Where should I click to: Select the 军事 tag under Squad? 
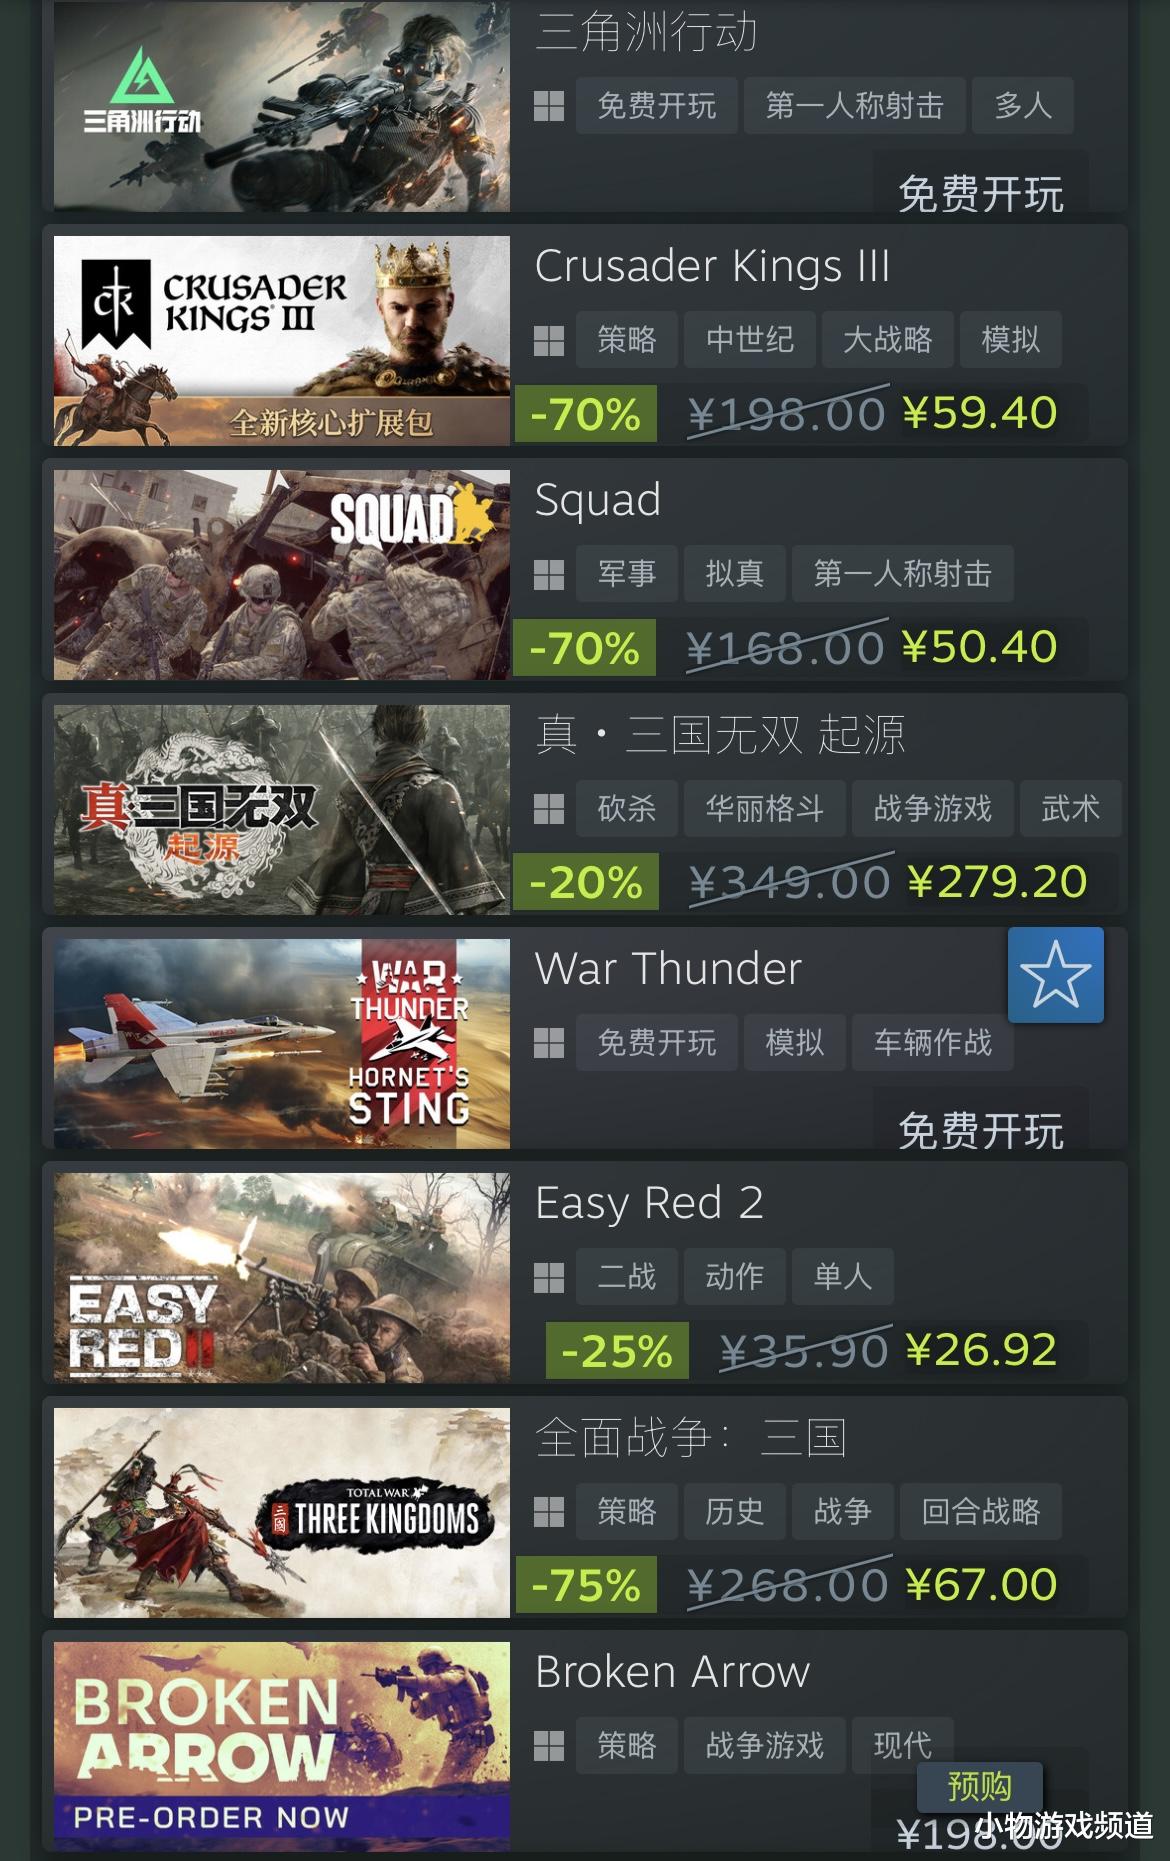[627, 574]
